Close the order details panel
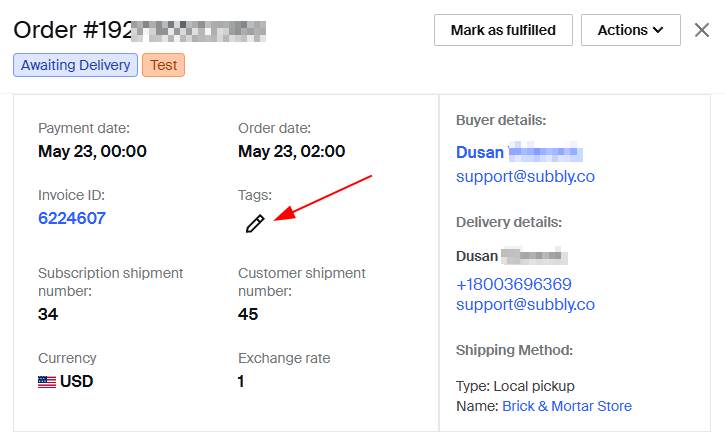Viewport: 725px width, 444px height. (x=701, y=30)
